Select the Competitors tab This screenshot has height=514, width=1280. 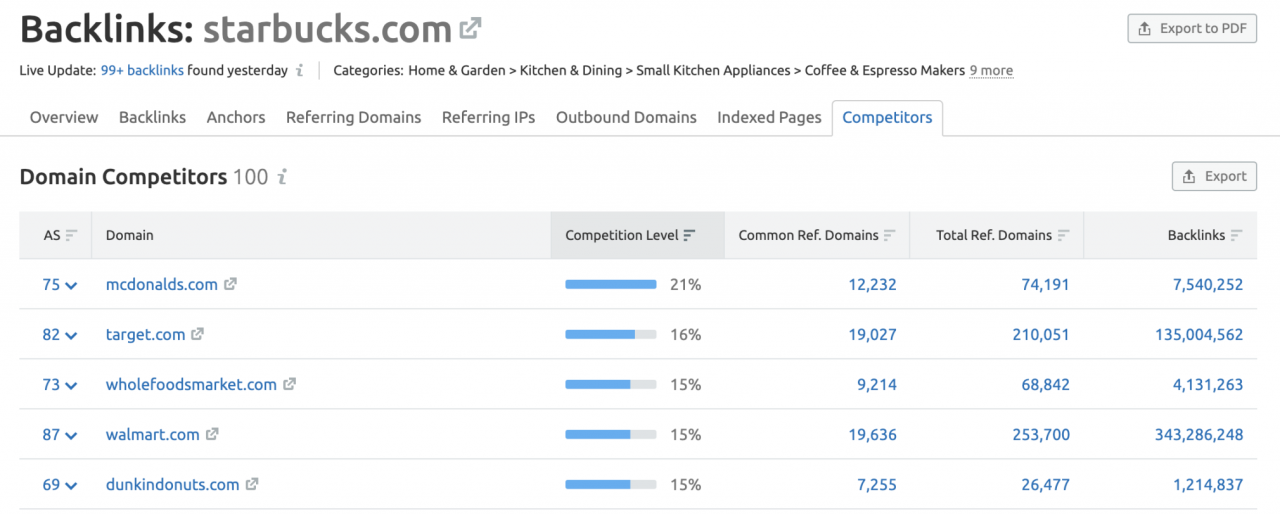click(x=887, y=117)
